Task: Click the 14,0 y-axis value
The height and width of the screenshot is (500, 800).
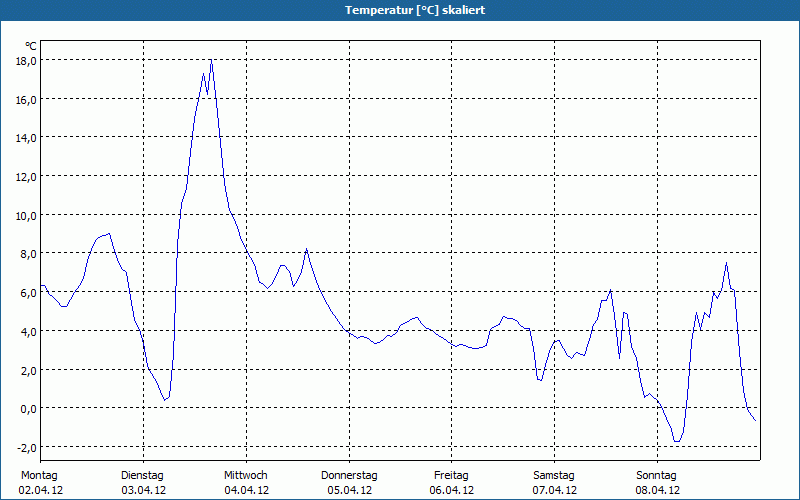Action: pyautogui.click(x=26, y=138)
